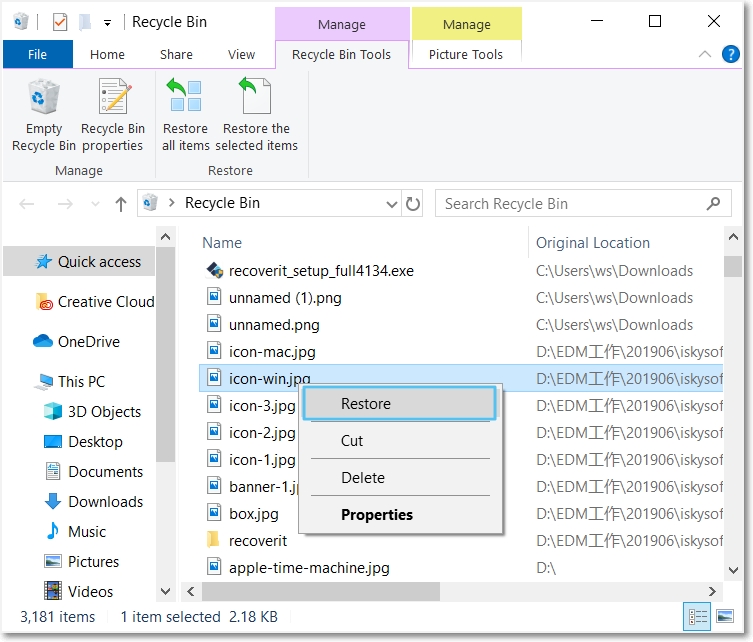Open the Help question mark icon
The height and width of the screenshot is (642, 753).
coord(730,54)
